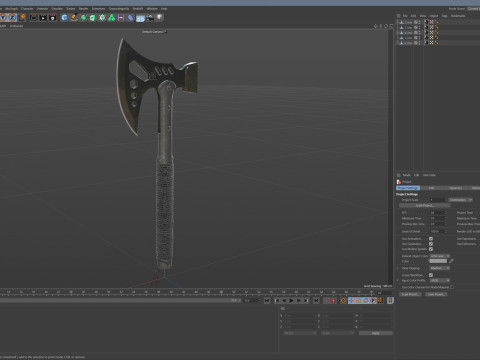Image resolution: width=480 pixels, height=360 pixels.
Task: Go to start of animation
Action: pyautogui.click(x=267, y=301)
